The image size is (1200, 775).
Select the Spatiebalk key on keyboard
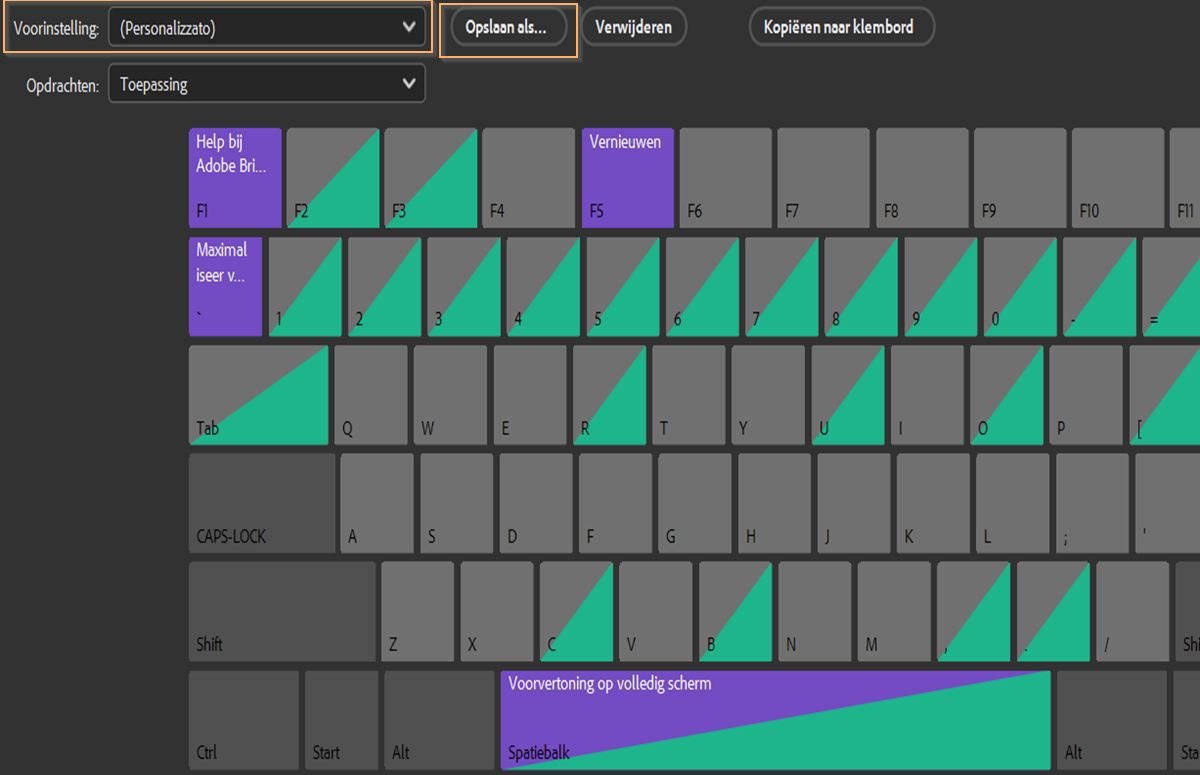coord(775,720)
